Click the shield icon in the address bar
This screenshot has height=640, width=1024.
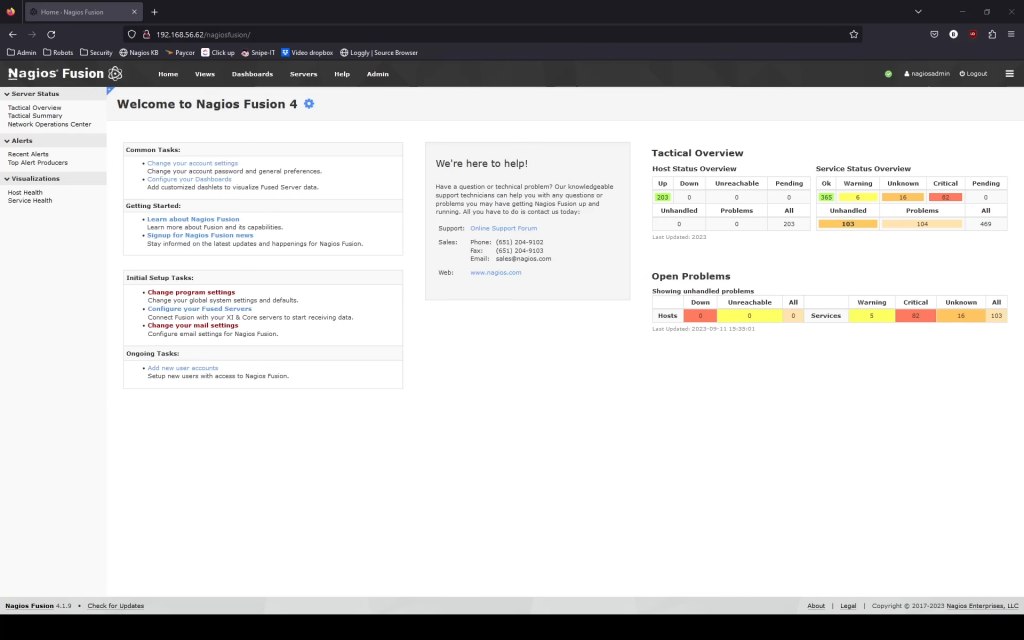130,33
